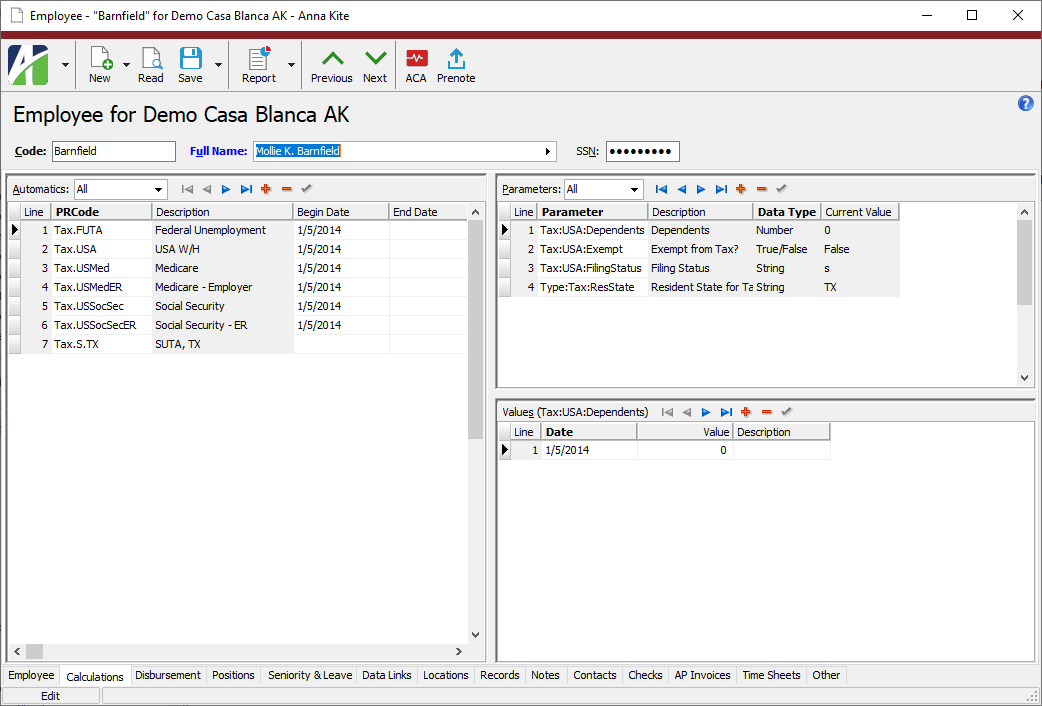
Task: Click the ACA toolbar icon
Action: [416, 64]
